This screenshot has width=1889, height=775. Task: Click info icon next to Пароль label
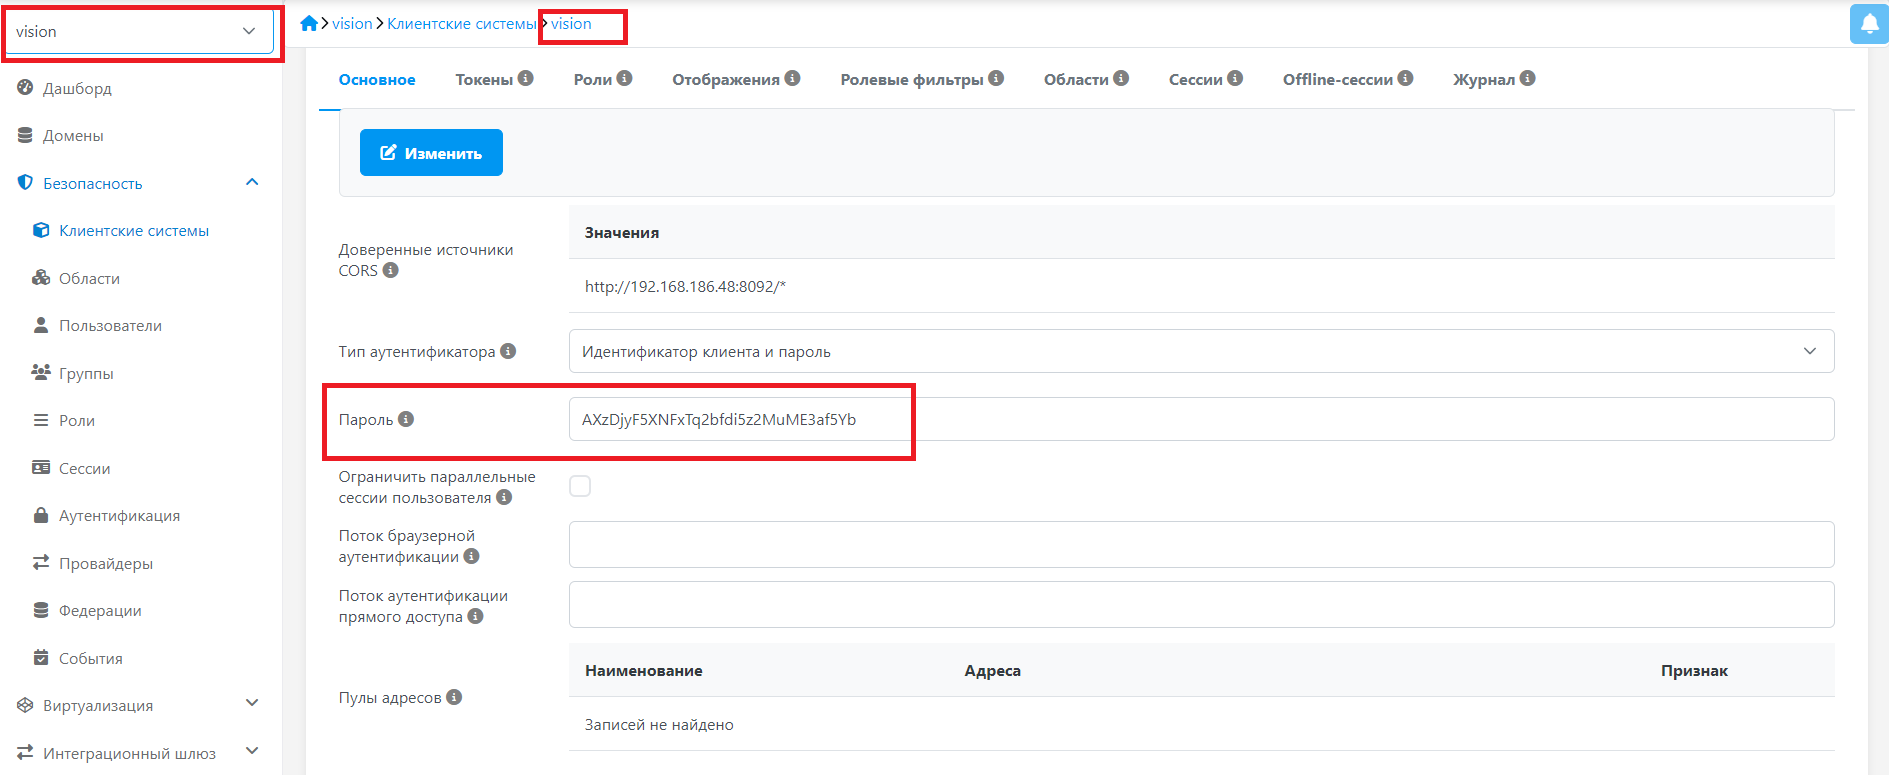click(406, 419)
